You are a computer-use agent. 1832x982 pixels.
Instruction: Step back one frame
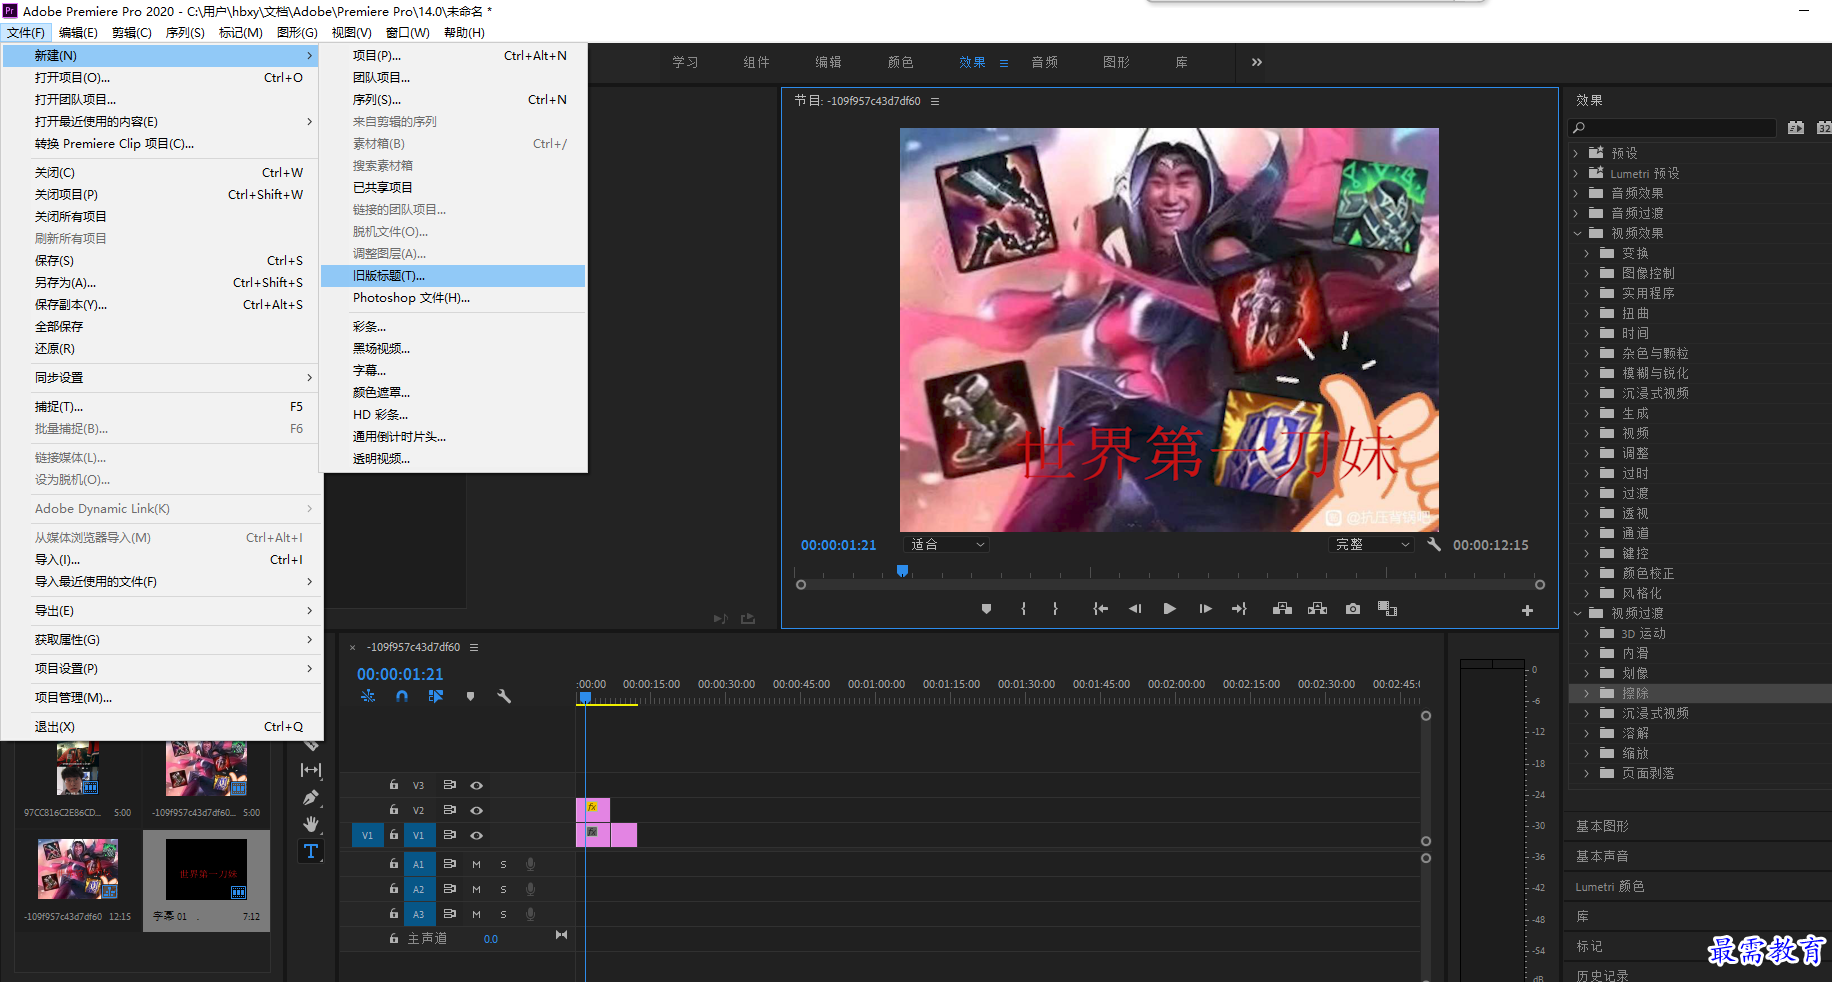click(1135, 609)
